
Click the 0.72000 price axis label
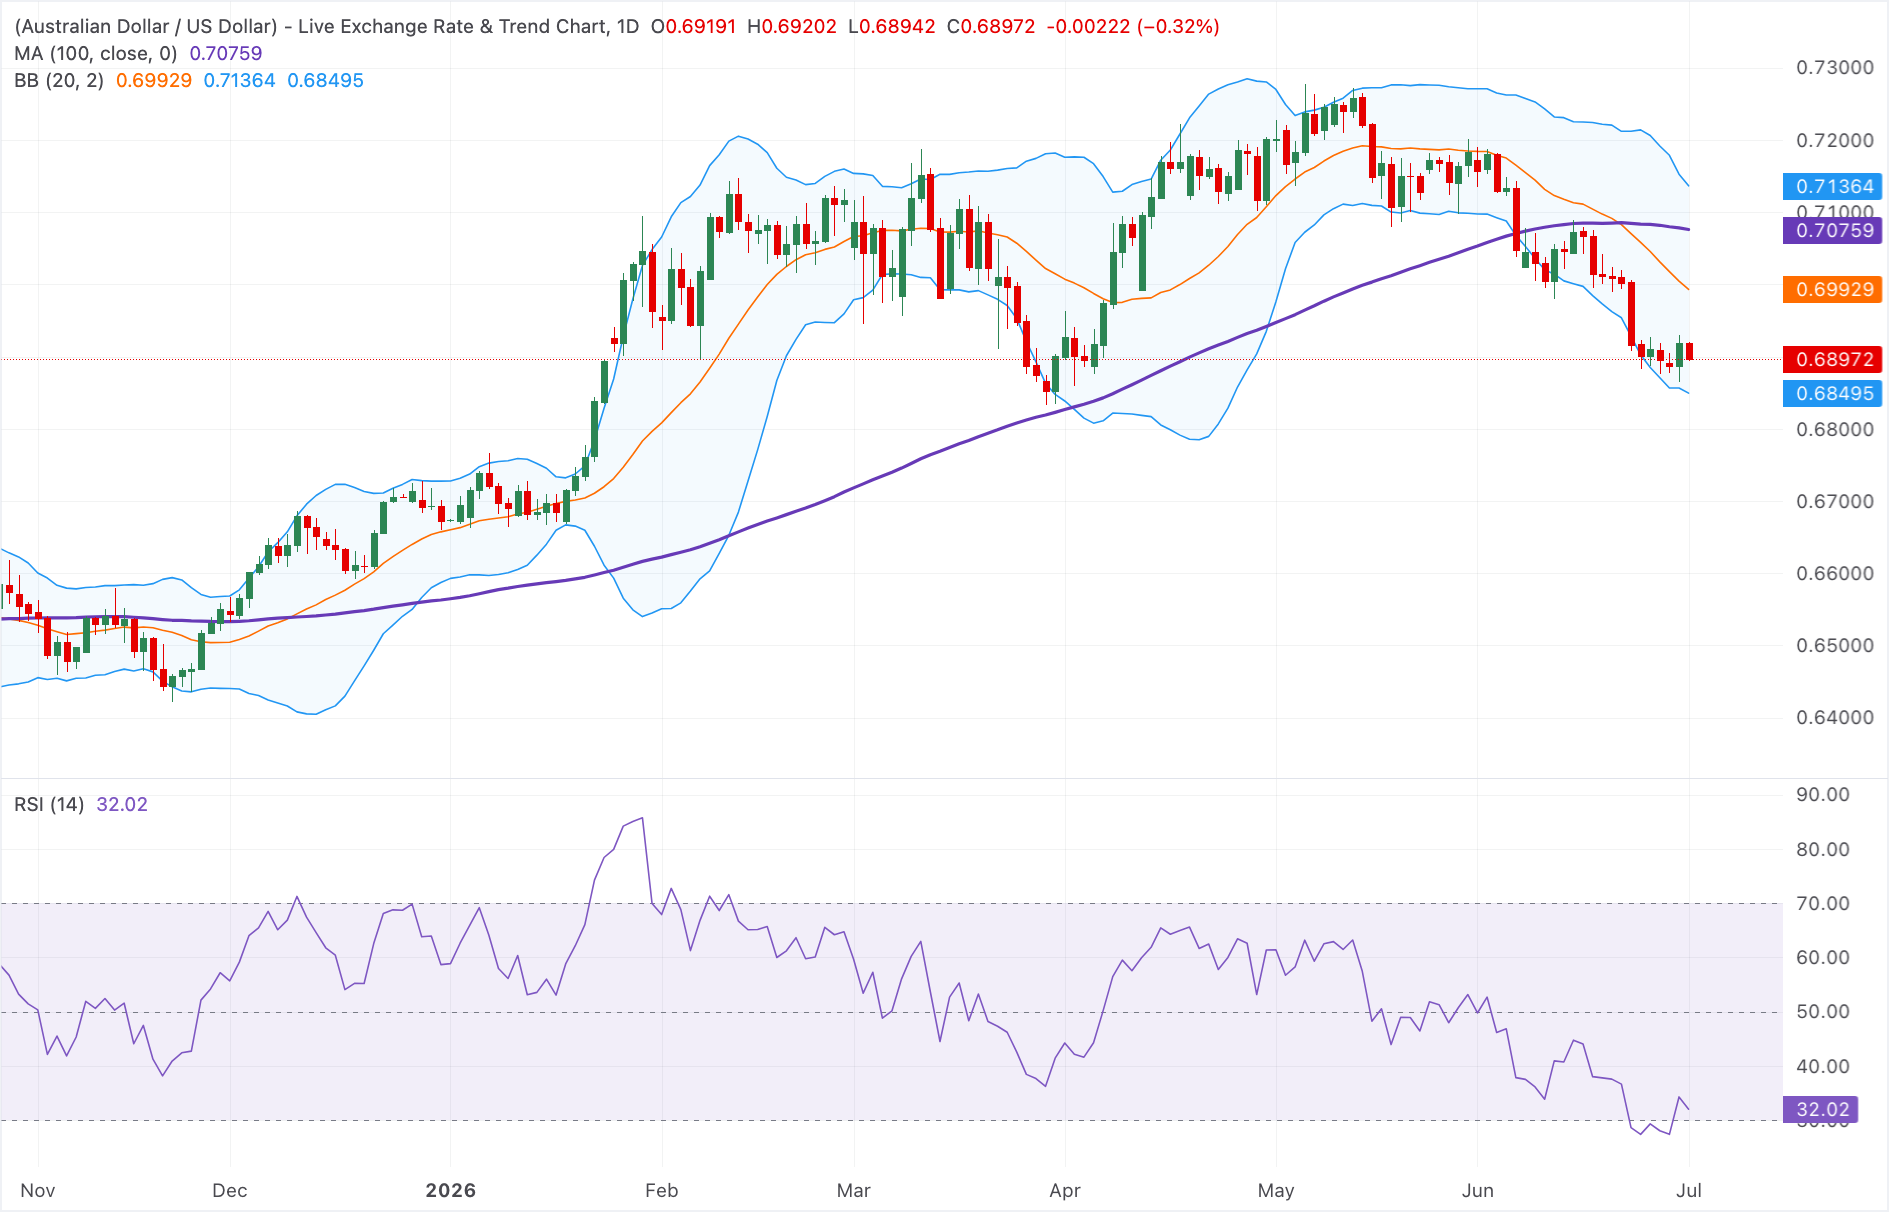(1835, 141)
